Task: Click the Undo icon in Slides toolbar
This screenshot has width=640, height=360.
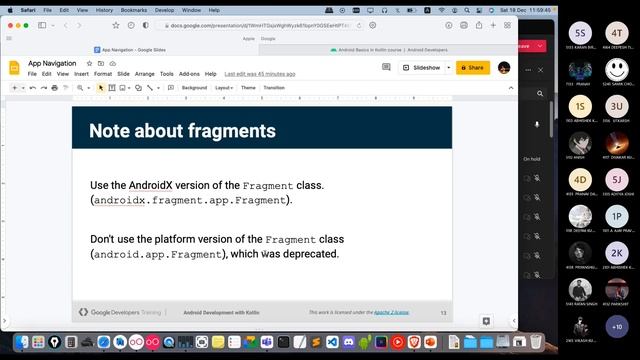Action: (33, 88)
